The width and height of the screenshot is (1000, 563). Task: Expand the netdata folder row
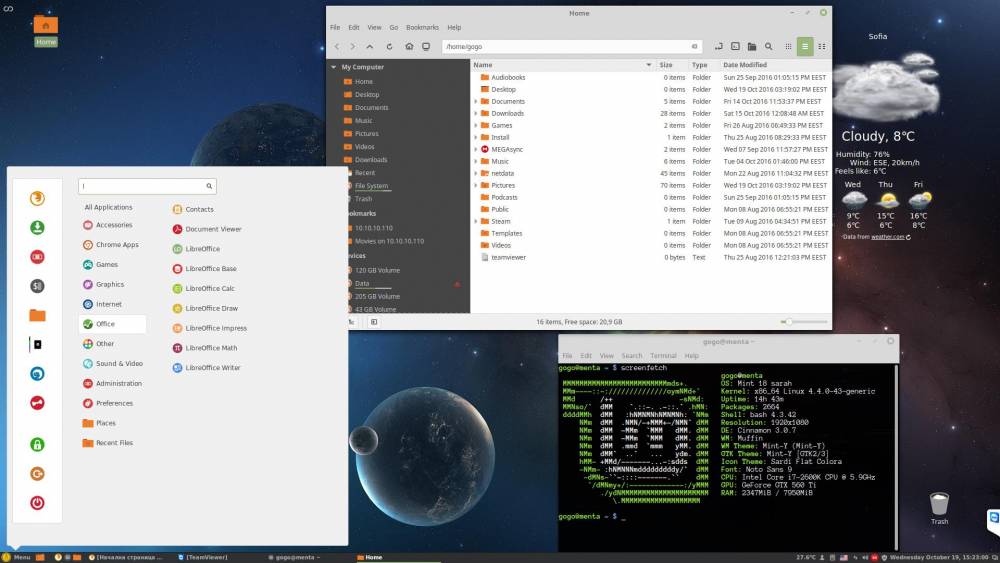point(476,173)
